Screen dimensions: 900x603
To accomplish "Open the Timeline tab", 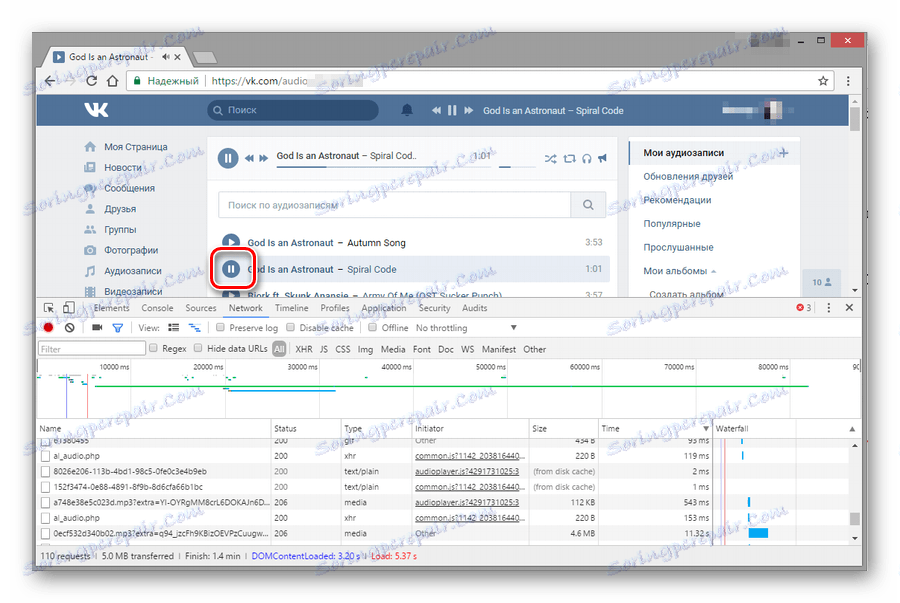I will pyautogui.click(x=292, y=308).
